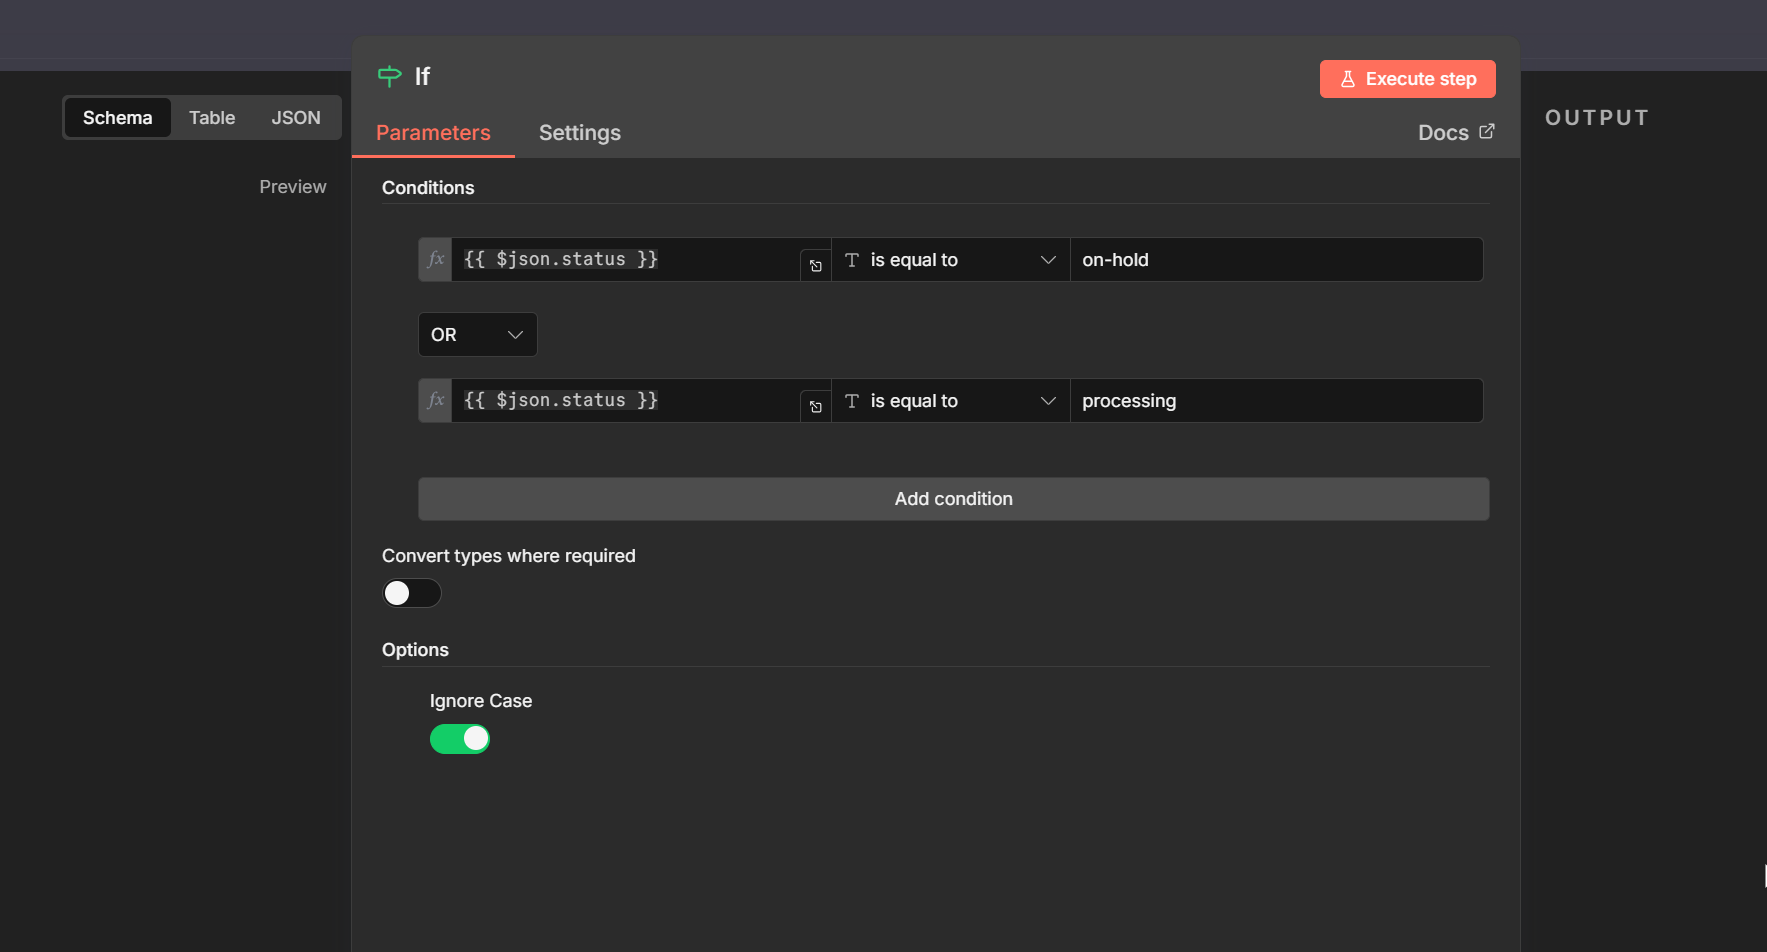Switch to the Settings tab
The width and height of the screenshot is (1767, 952).
tap(579, 133)
